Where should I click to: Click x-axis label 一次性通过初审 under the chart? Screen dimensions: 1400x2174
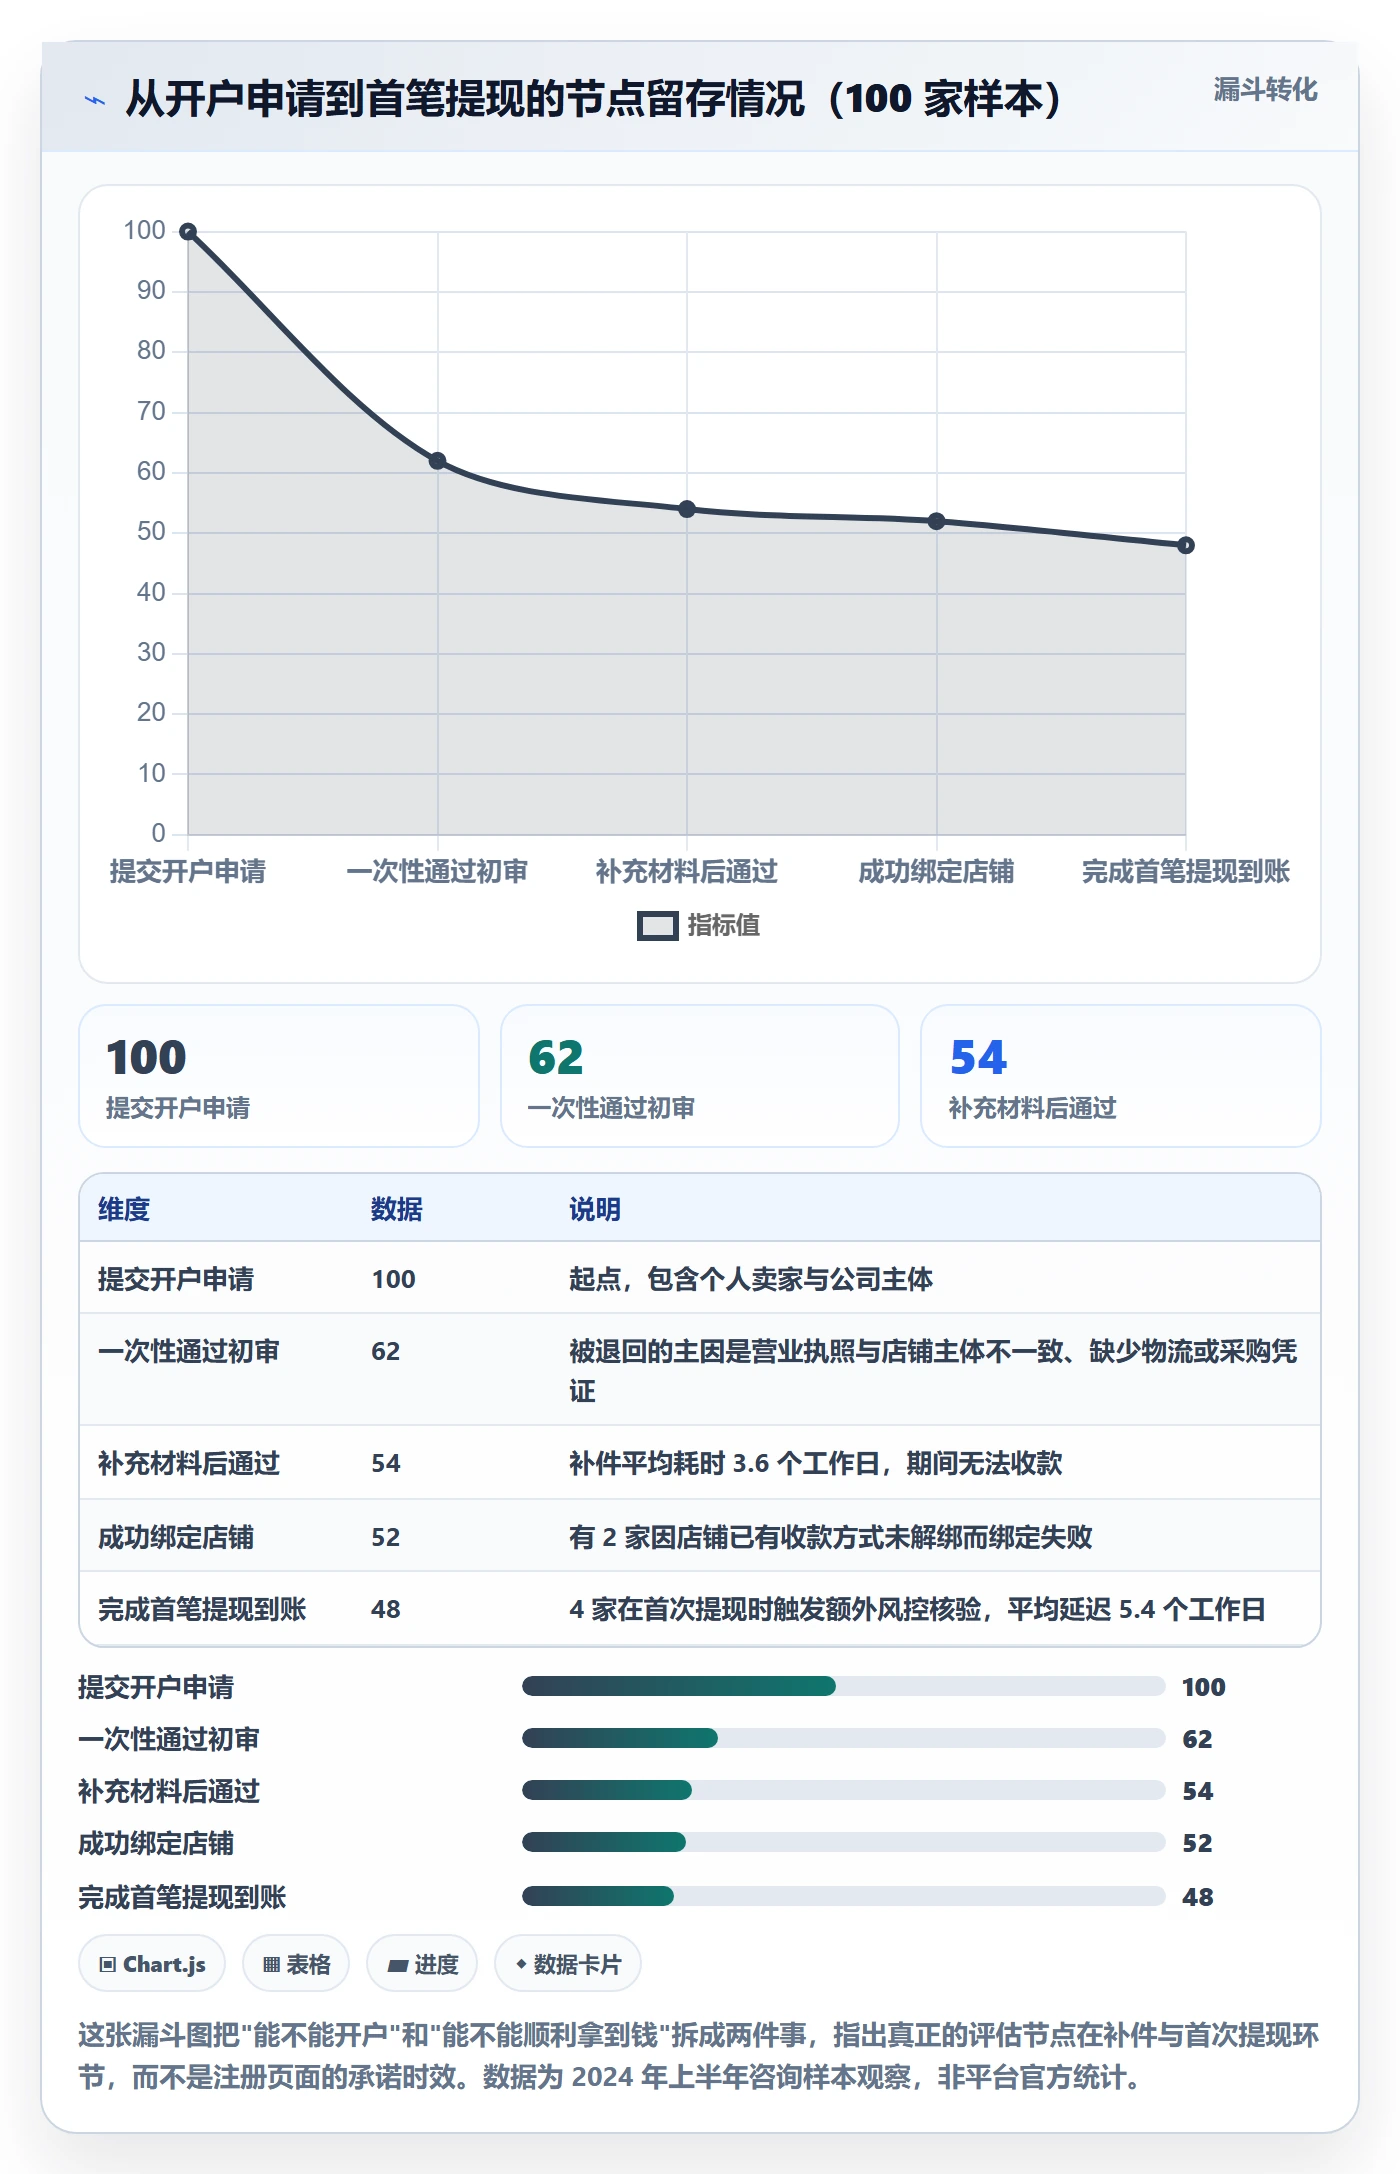437,872
